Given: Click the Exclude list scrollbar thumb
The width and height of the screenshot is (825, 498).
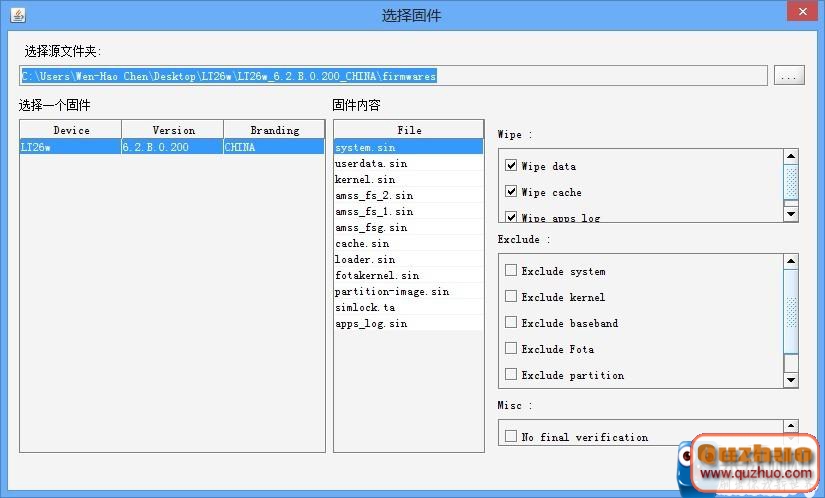Looking at the screenshot, I should pos(791,311).
